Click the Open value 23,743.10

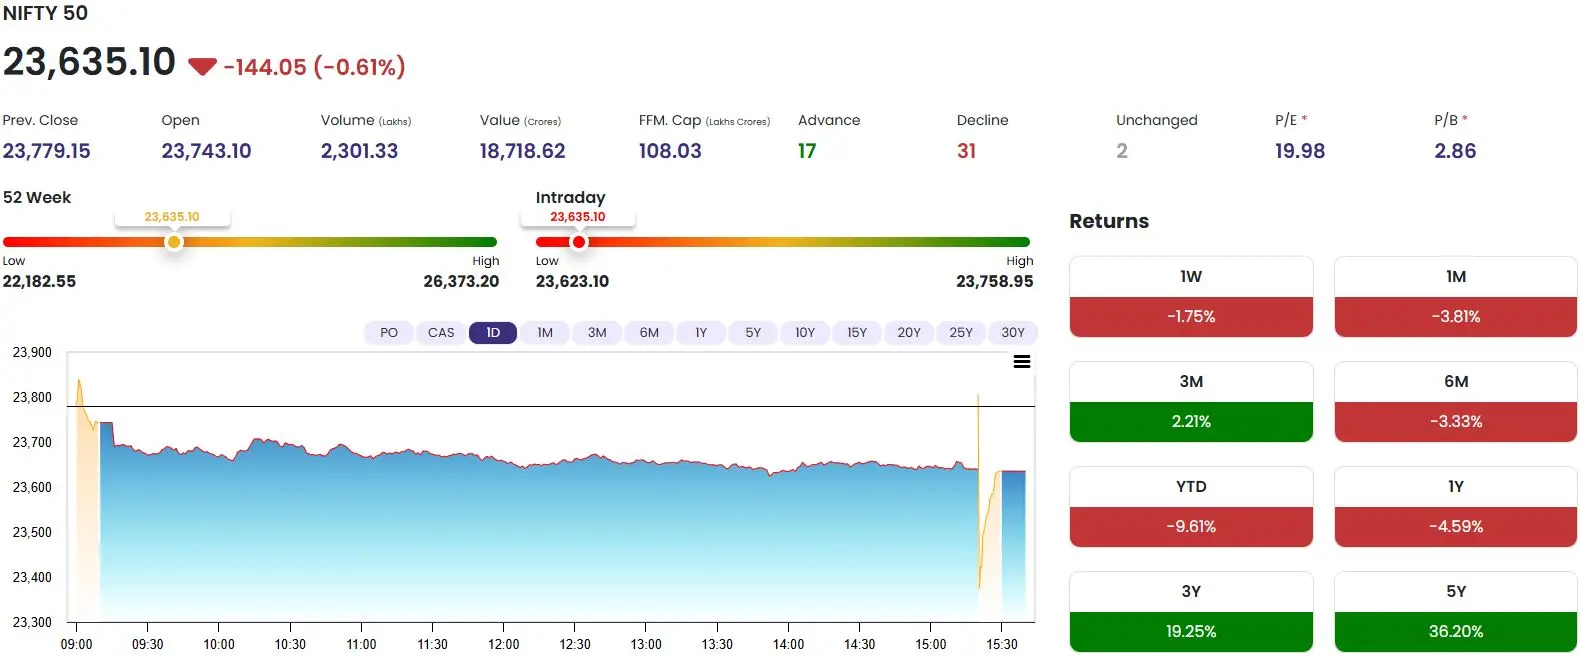coord(206,151)
